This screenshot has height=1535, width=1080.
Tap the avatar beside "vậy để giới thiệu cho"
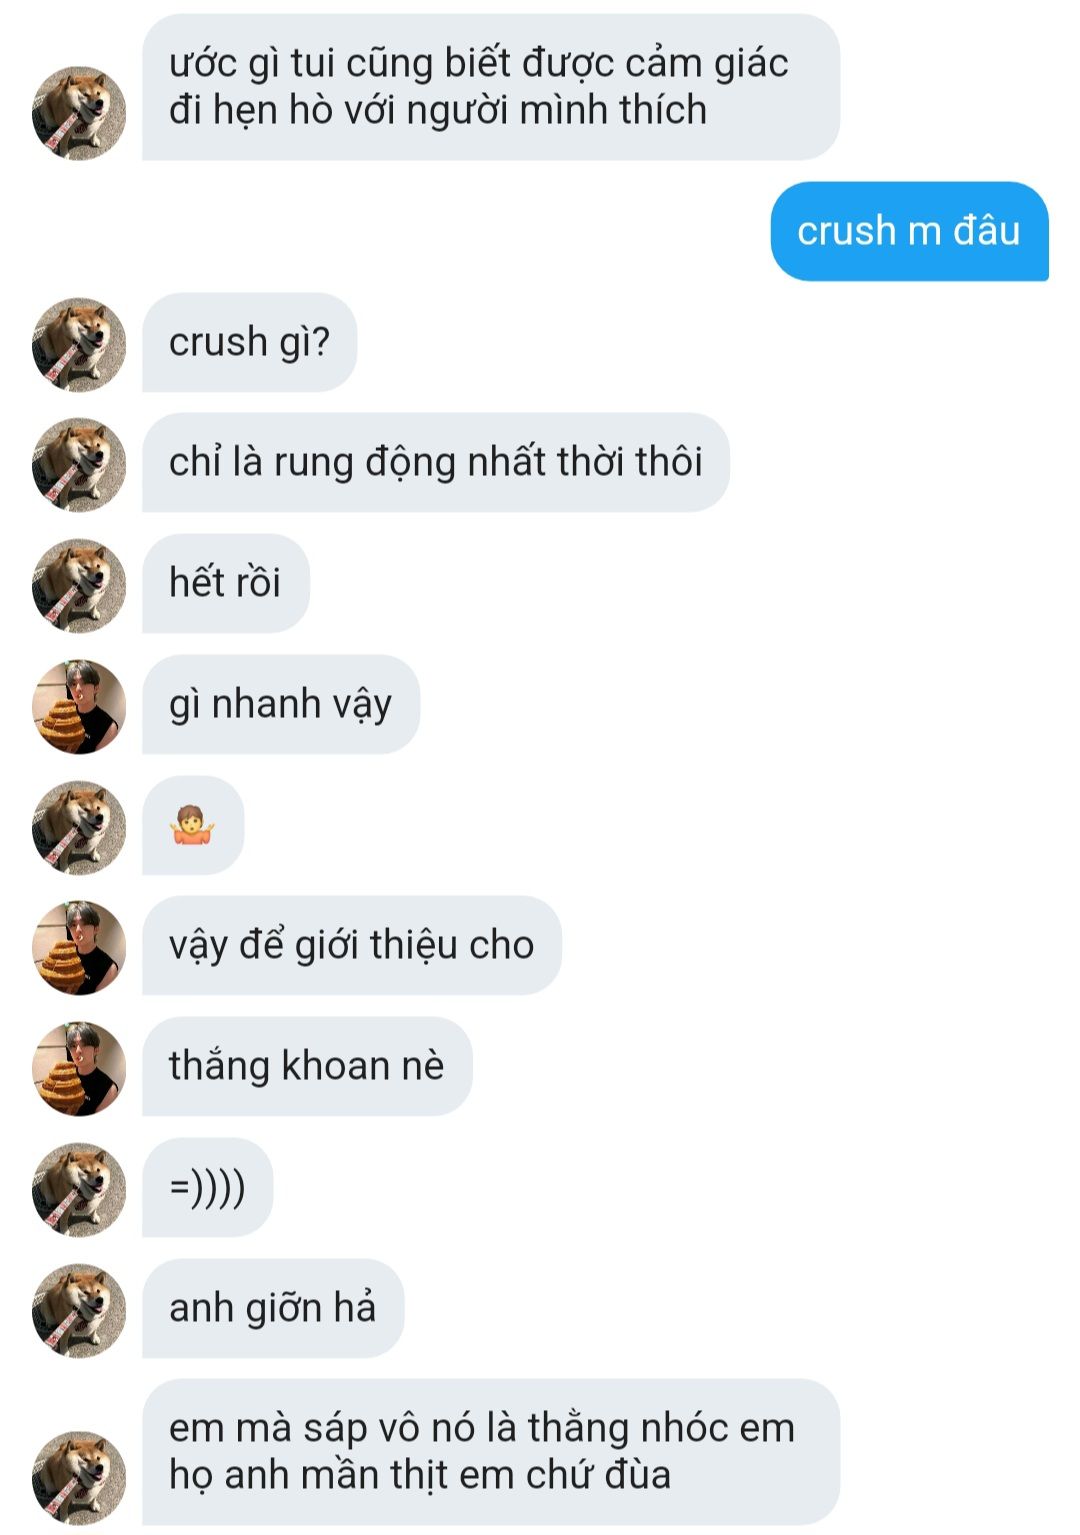(79, 947)
